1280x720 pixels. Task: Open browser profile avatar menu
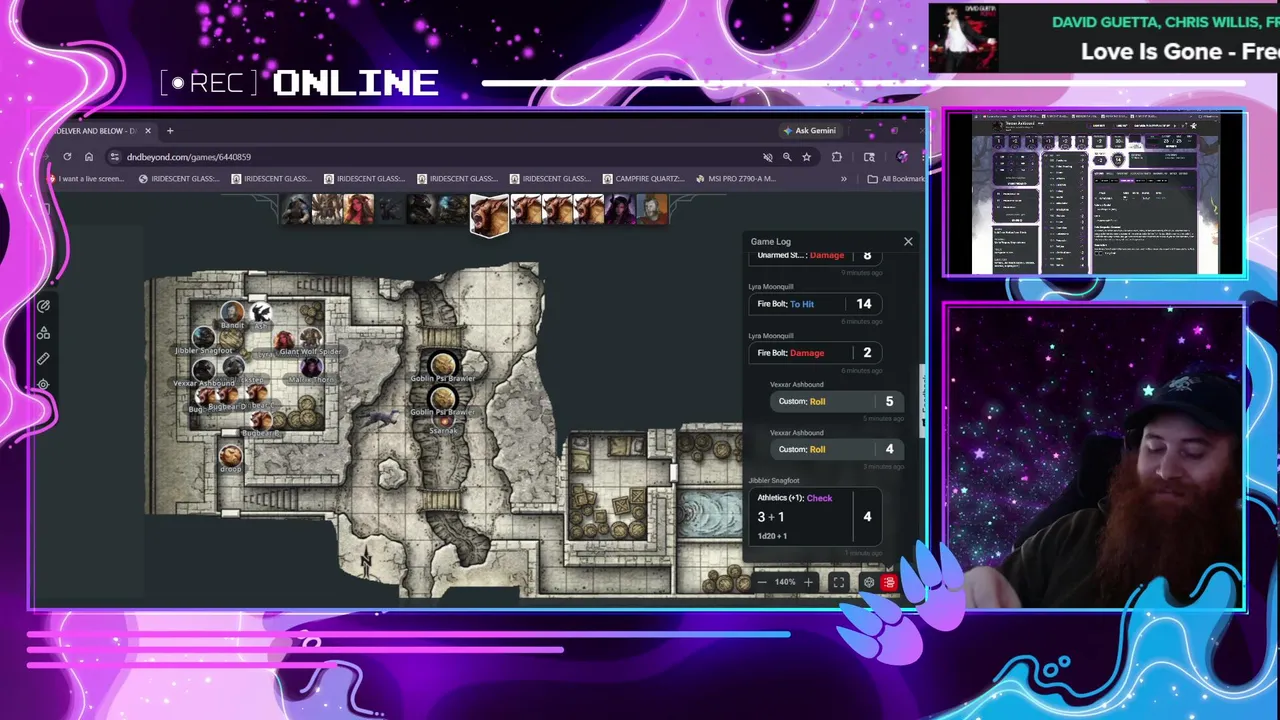tap(903, 157)
